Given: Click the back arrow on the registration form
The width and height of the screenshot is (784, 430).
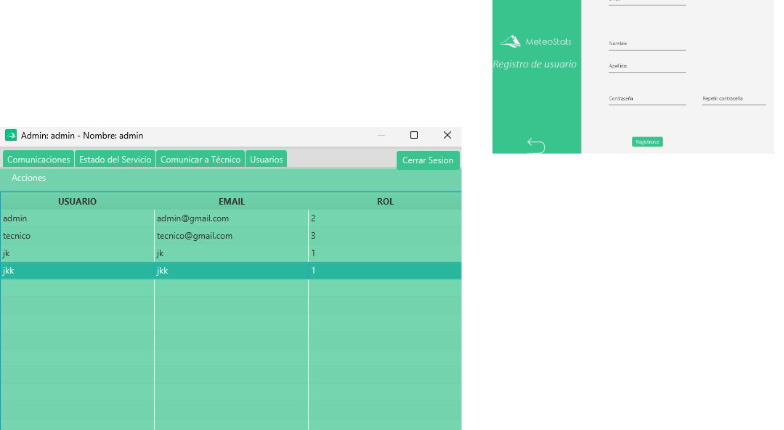Looking at the screenshot, I should pyautogui.click(x=536, y=145).
